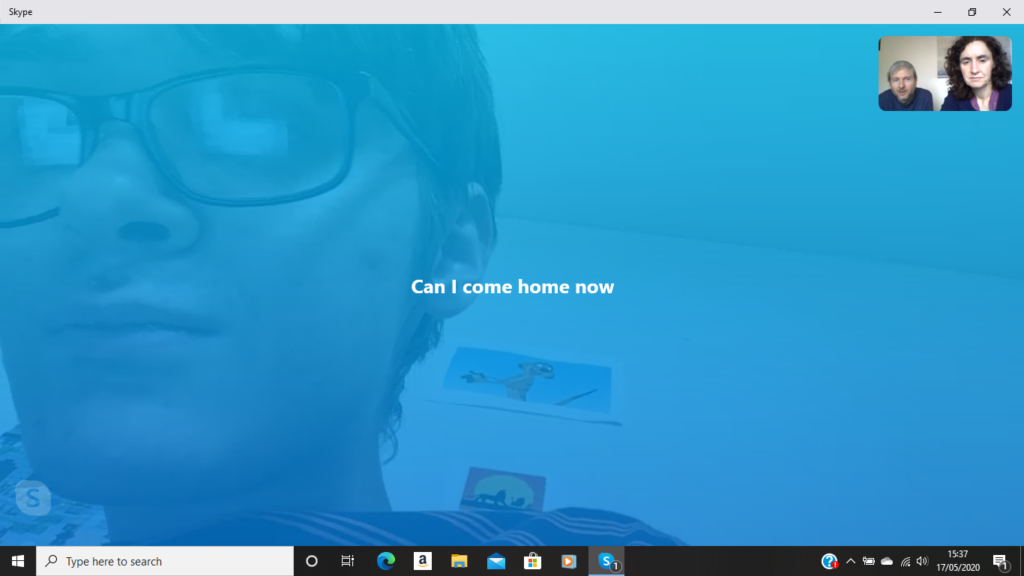The width and height of the screenshot is (1024, 576).
Task: Launch Microsoft Store from the taskbar
Action: (x=532, y=561)
